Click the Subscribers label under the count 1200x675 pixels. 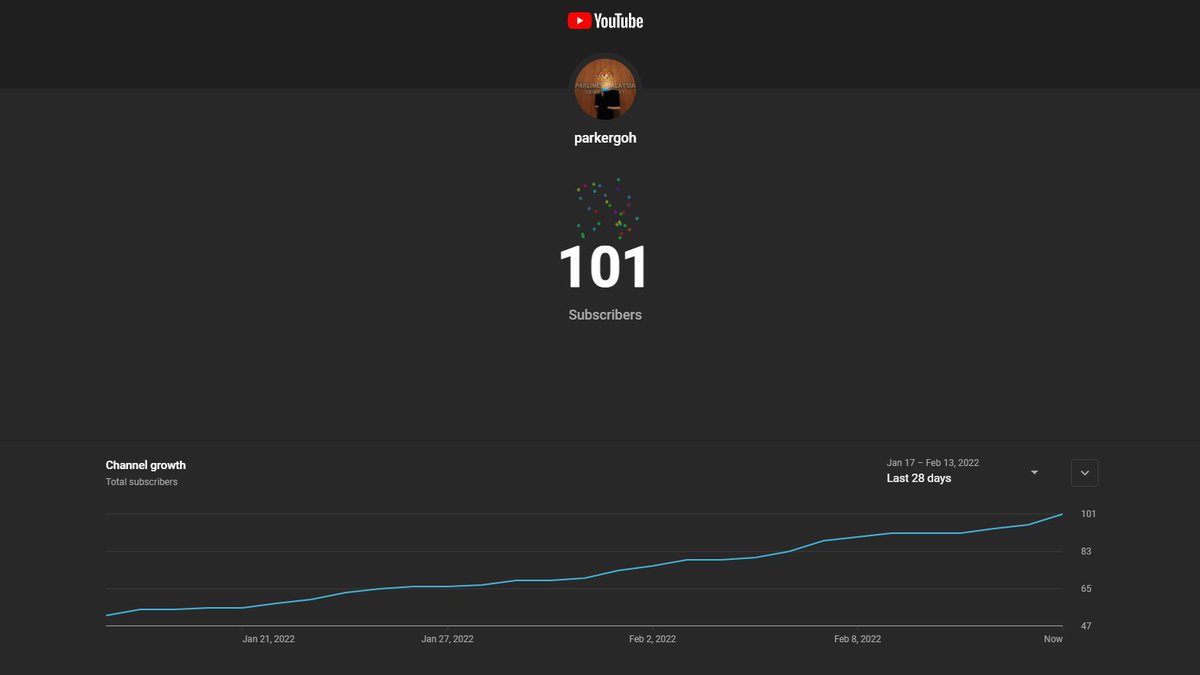604,314
